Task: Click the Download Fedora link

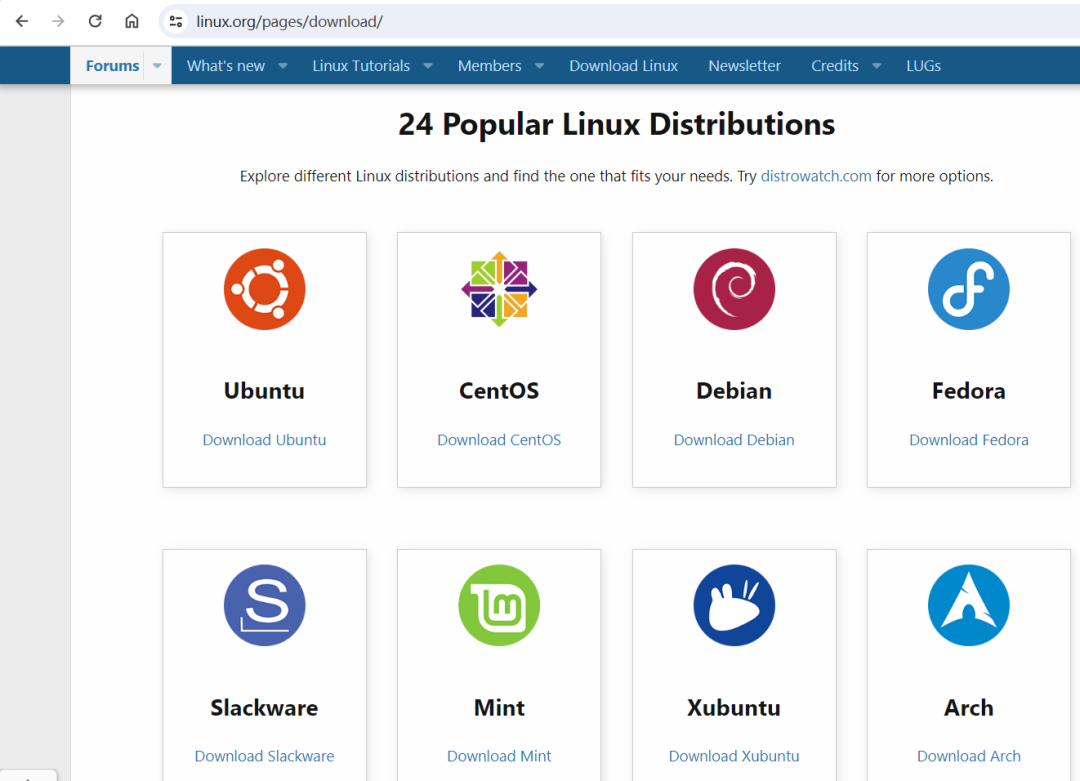Action: point(968,440)
